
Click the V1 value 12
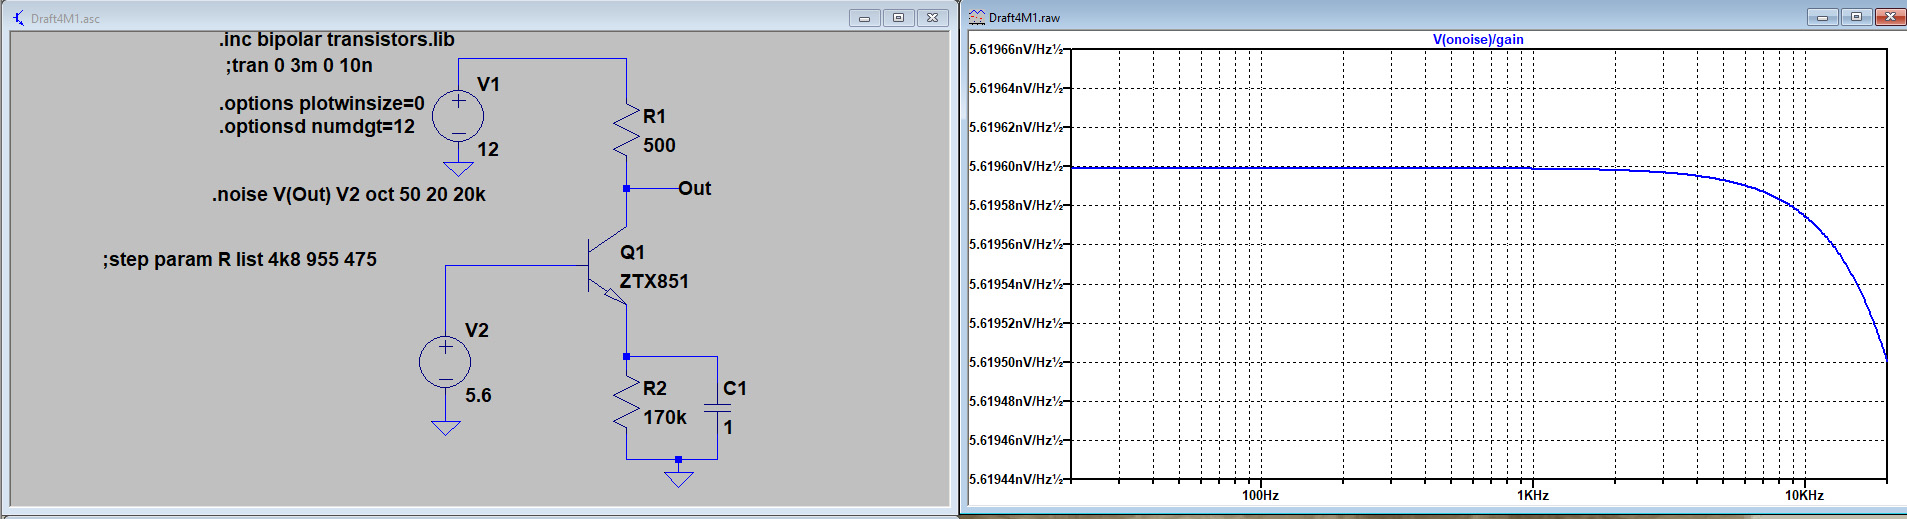coord(488,149)
